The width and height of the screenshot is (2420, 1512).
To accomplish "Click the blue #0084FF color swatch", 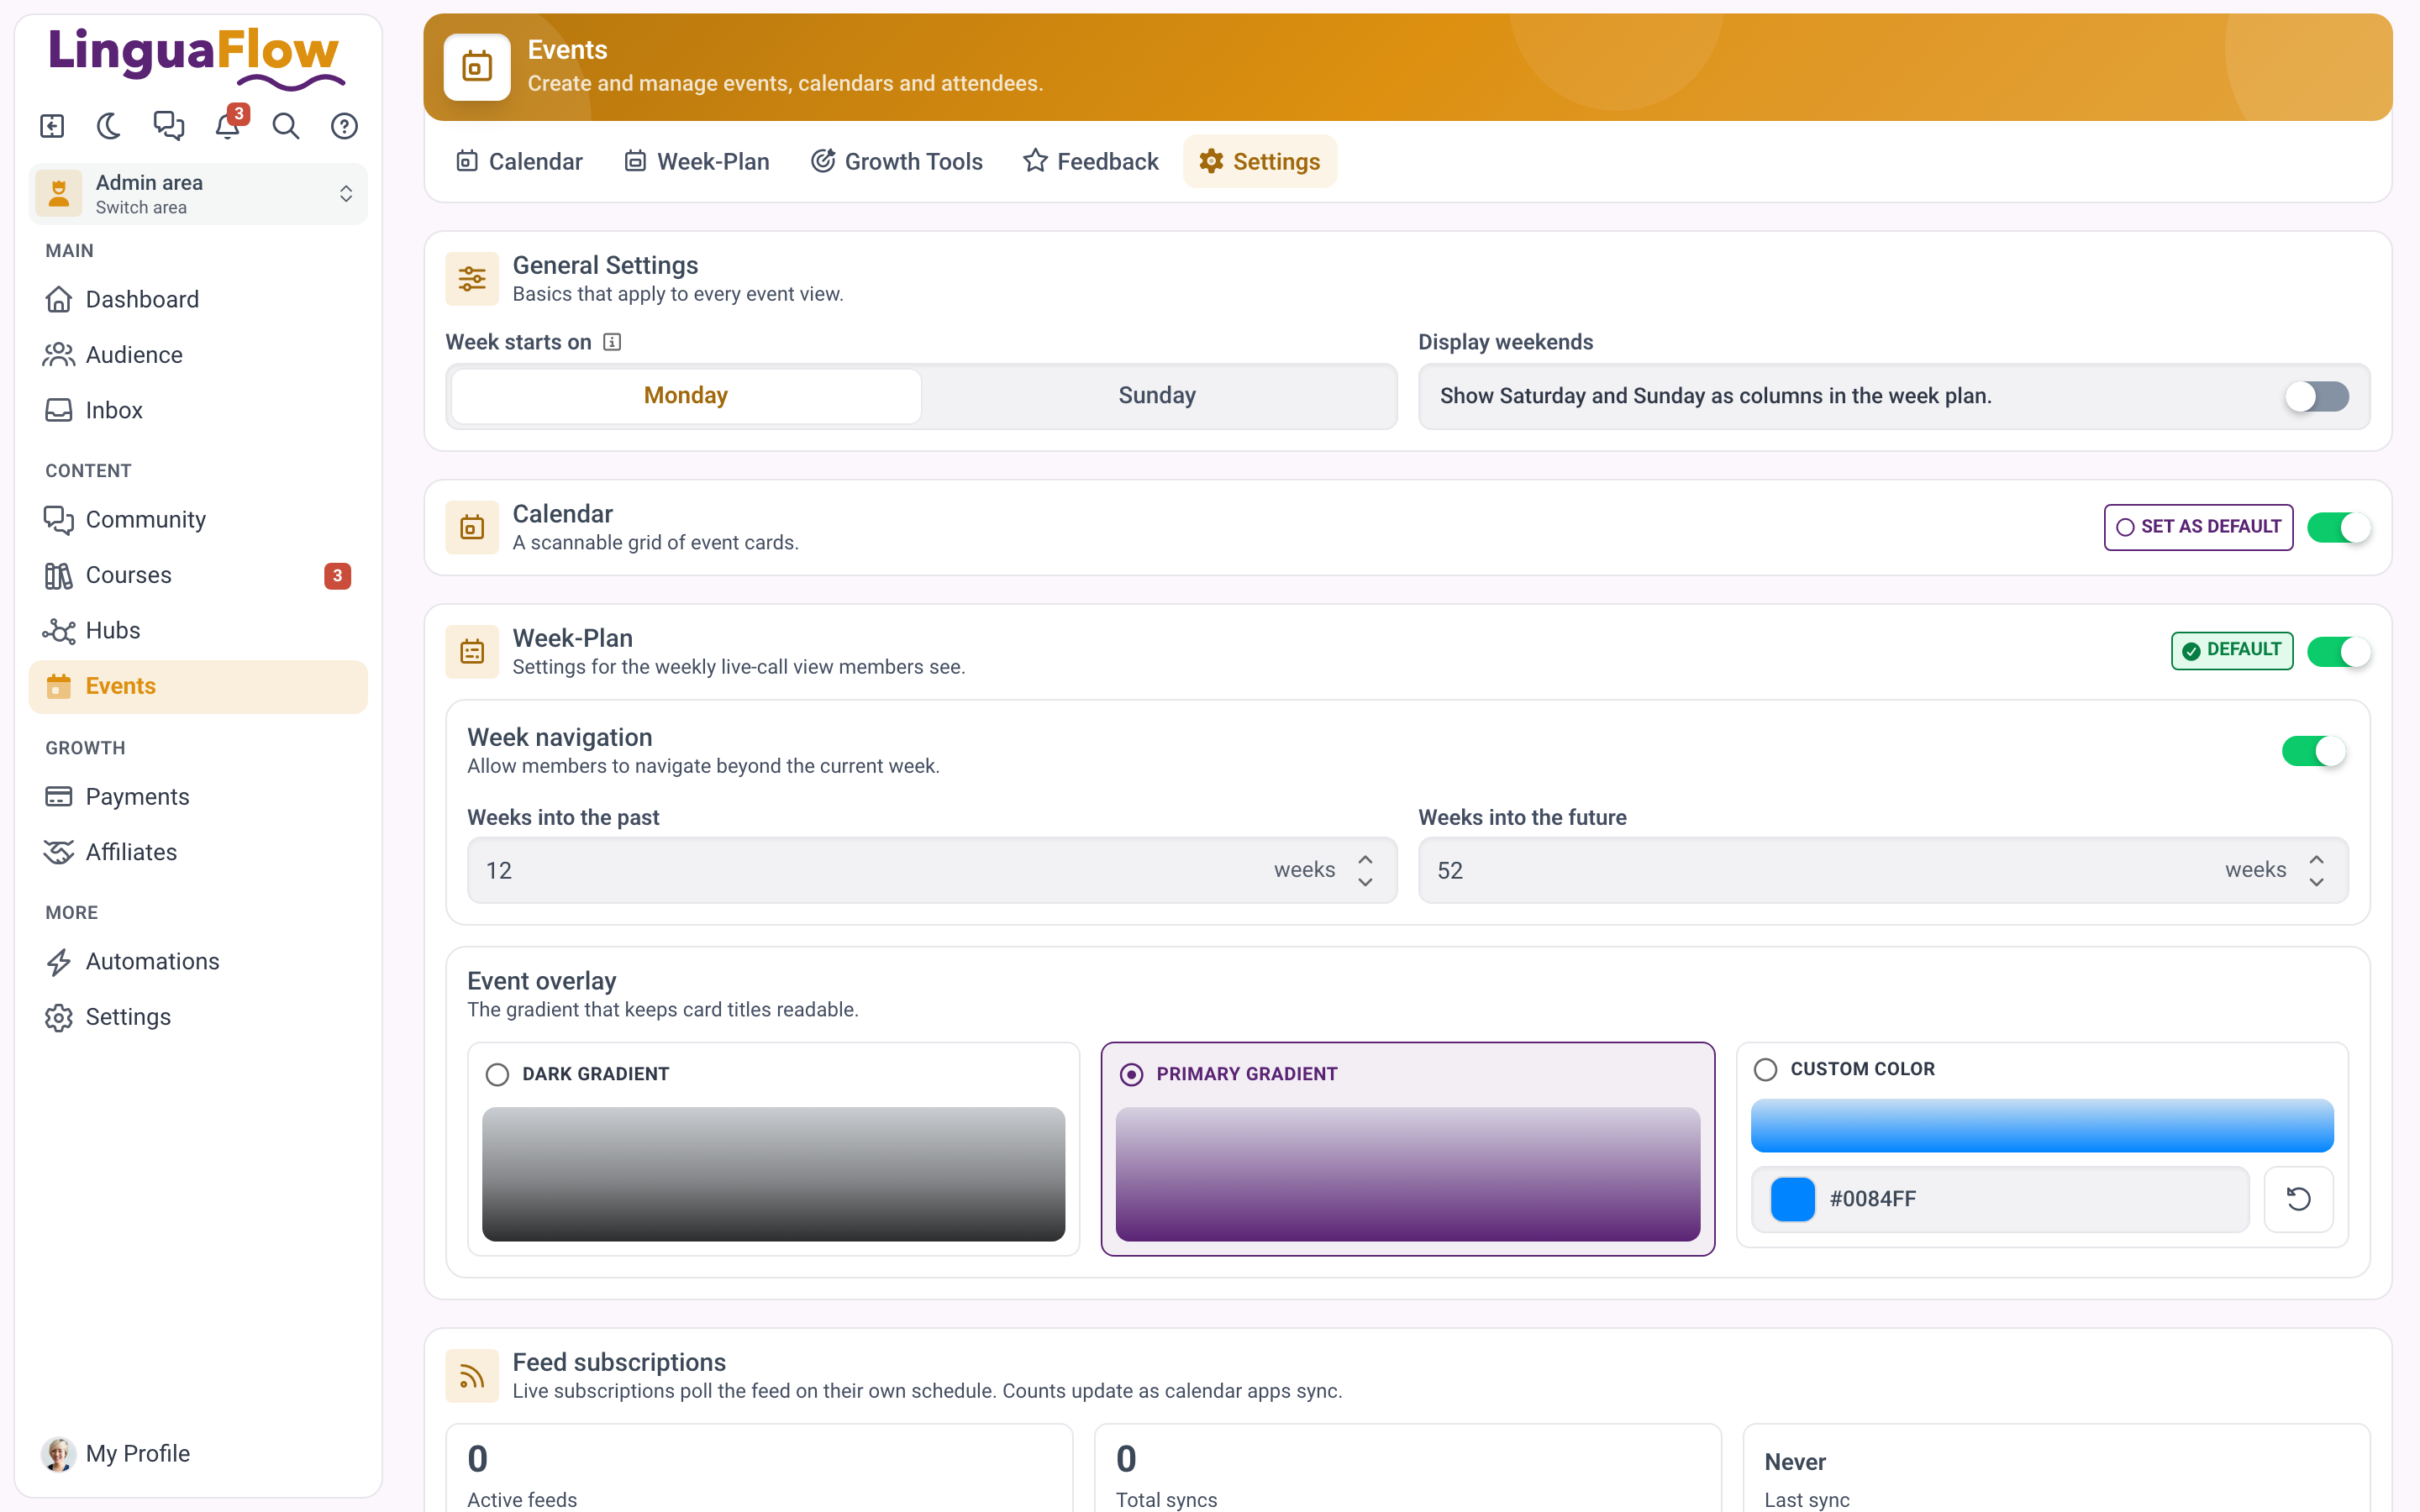I will [1792, 1199].
